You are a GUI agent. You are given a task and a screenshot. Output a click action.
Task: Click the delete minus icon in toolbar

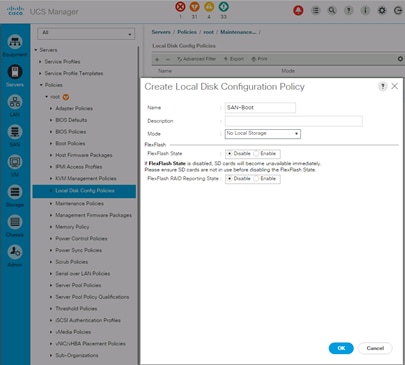[x=168, y=59]
